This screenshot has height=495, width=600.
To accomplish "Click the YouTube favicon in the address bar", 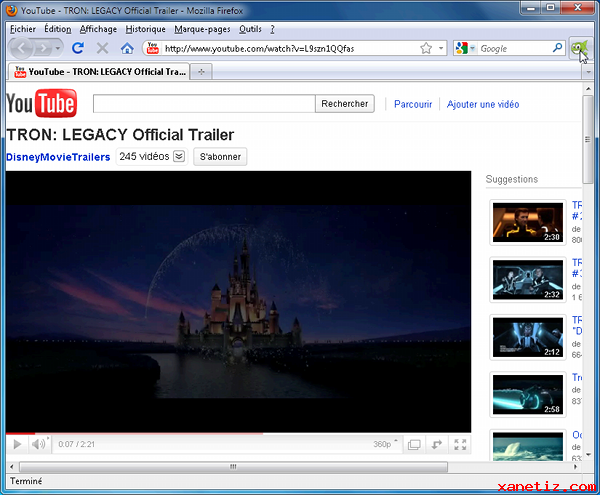I will coord(153,48).
